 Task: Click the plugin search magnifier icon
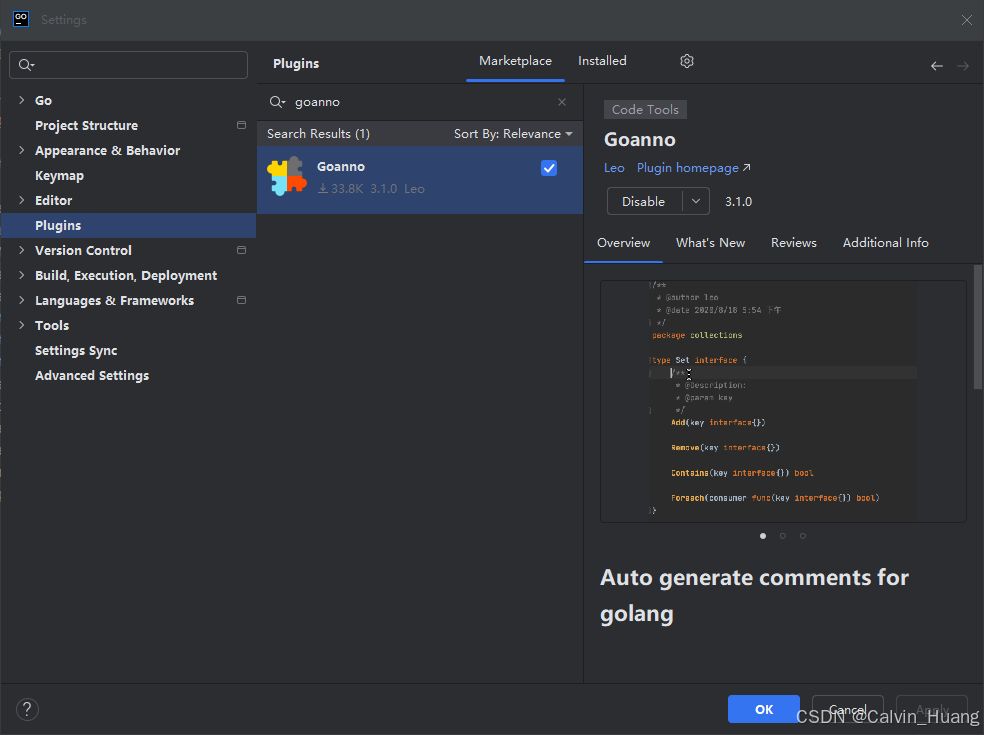click(277, 102)
